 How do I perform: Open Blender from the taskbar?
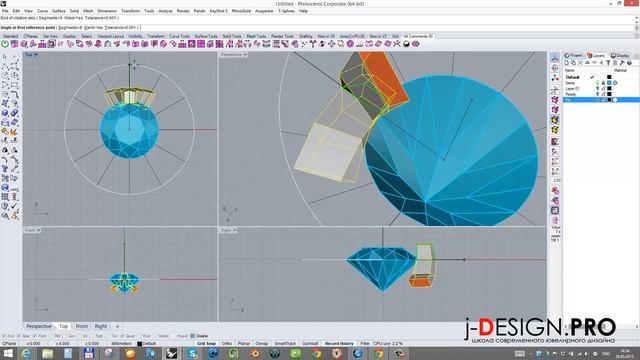[x=254, y=353]
